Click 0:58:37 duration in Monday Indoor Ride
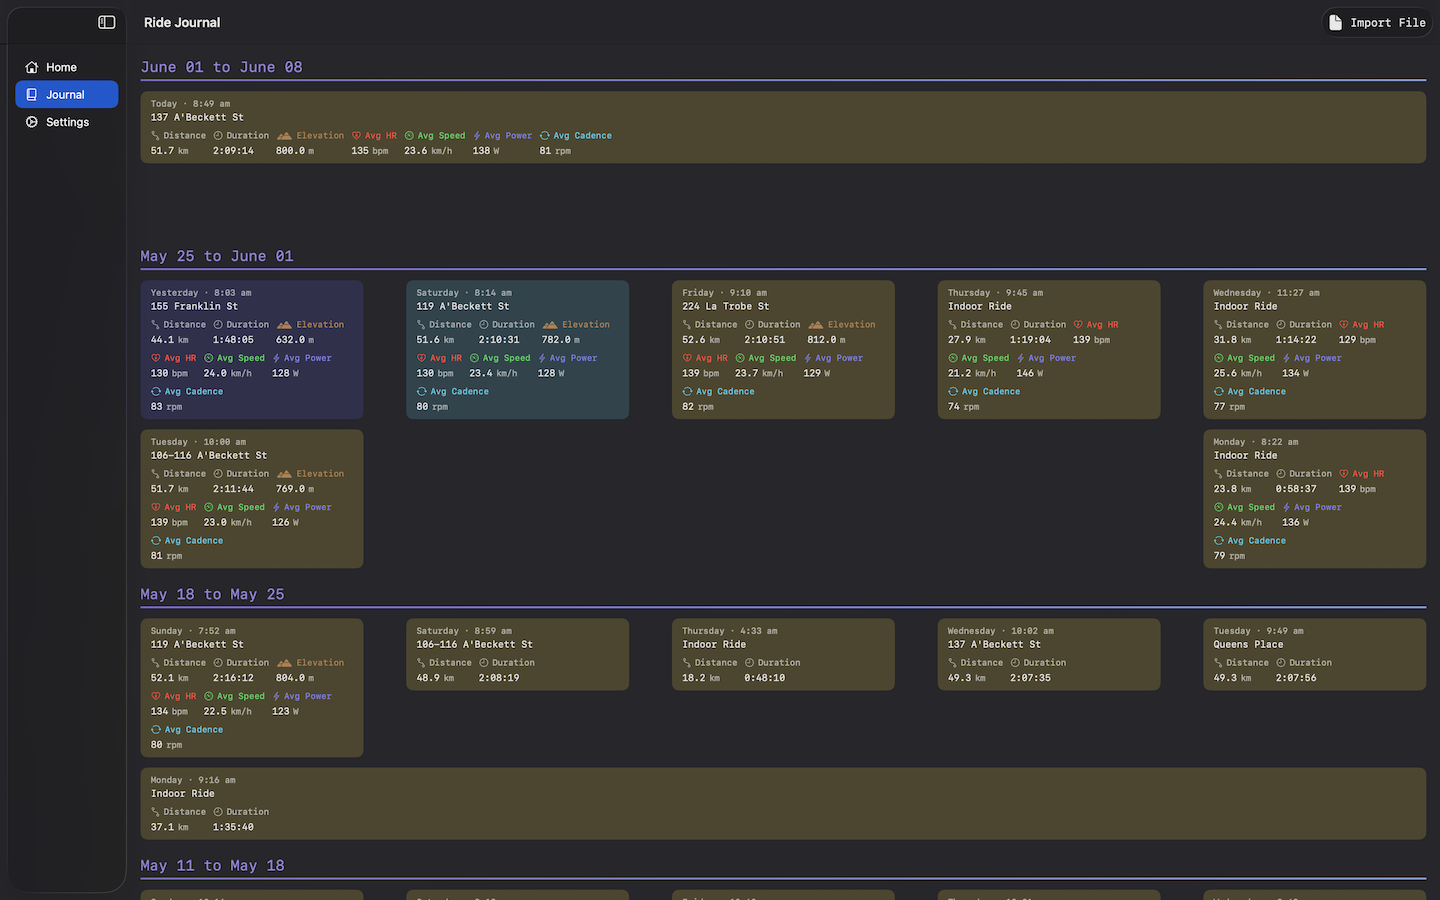This screenshot has width=1440, height=900. tap(1296, 489)
